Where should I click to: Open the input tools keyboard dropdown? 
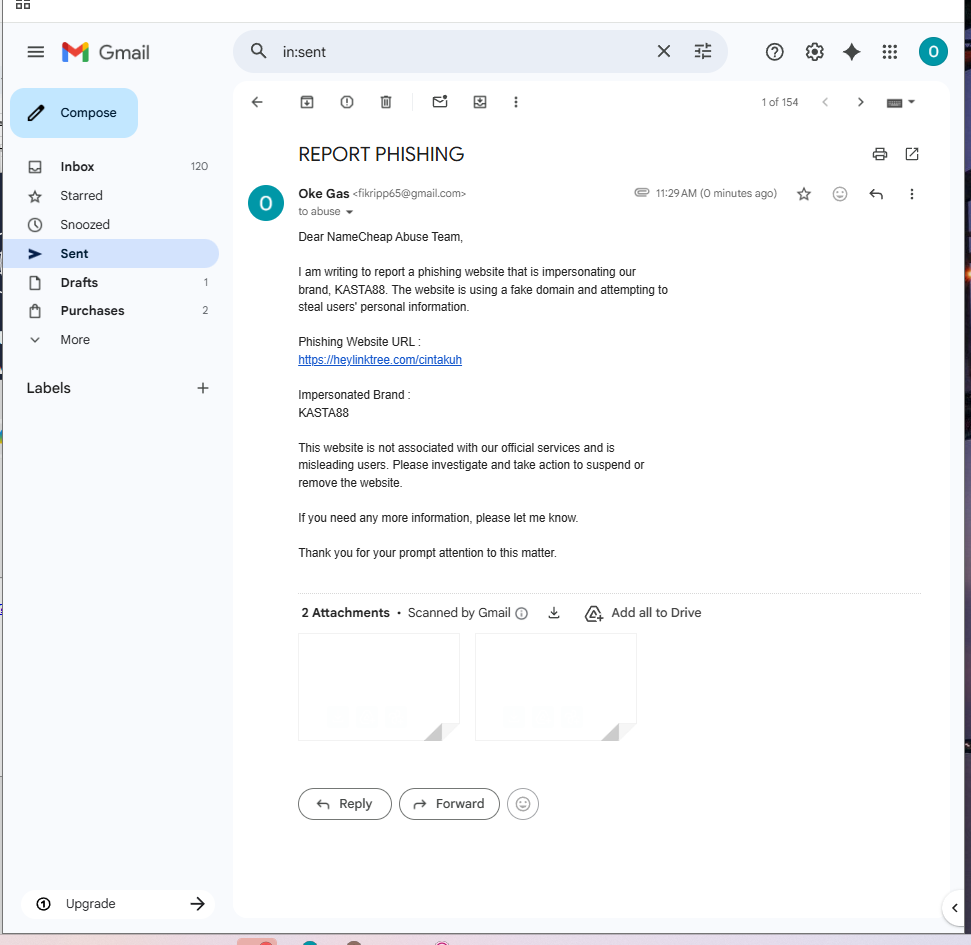pyautogui.click(x=900, y=102)
